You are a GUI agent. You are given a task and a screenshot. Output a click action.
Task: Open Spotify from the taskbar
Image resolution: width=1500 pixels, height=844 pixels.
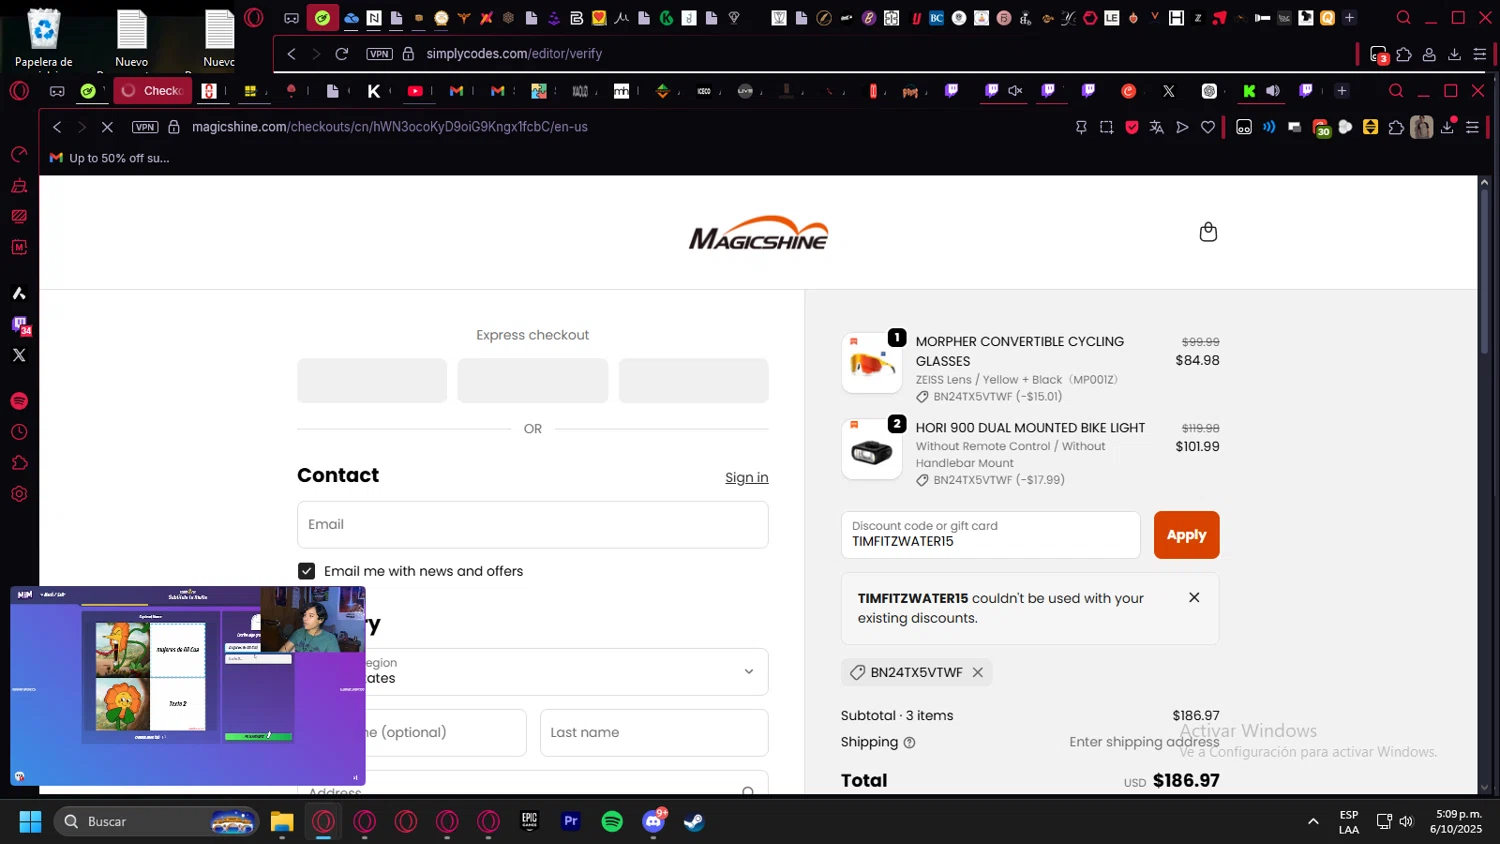(612, 822)
